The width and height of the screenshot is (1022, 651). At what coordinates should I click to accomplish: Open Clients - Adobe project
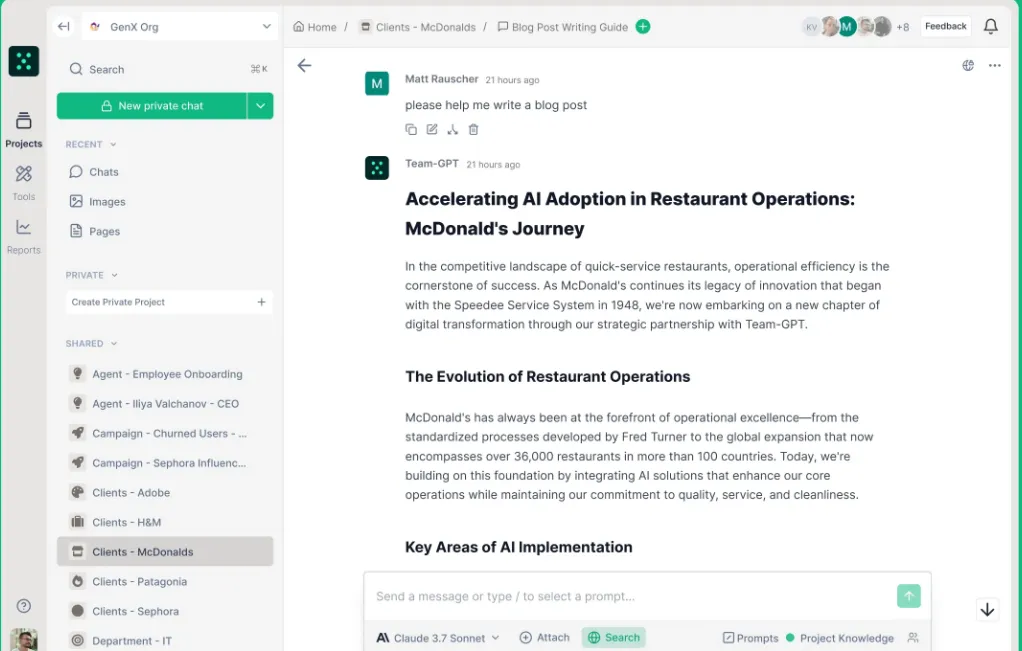click(165, 493)
